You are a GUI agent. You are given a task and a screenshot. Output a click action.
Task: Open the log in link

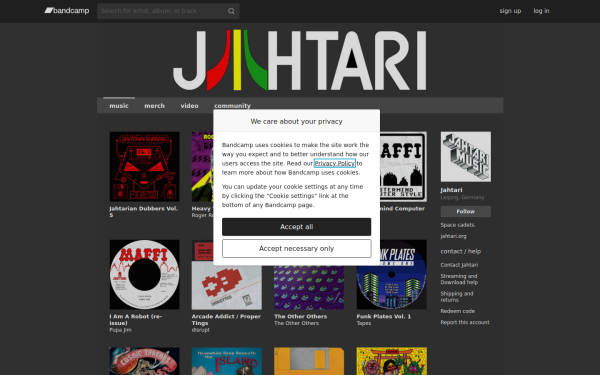[541, 11]
